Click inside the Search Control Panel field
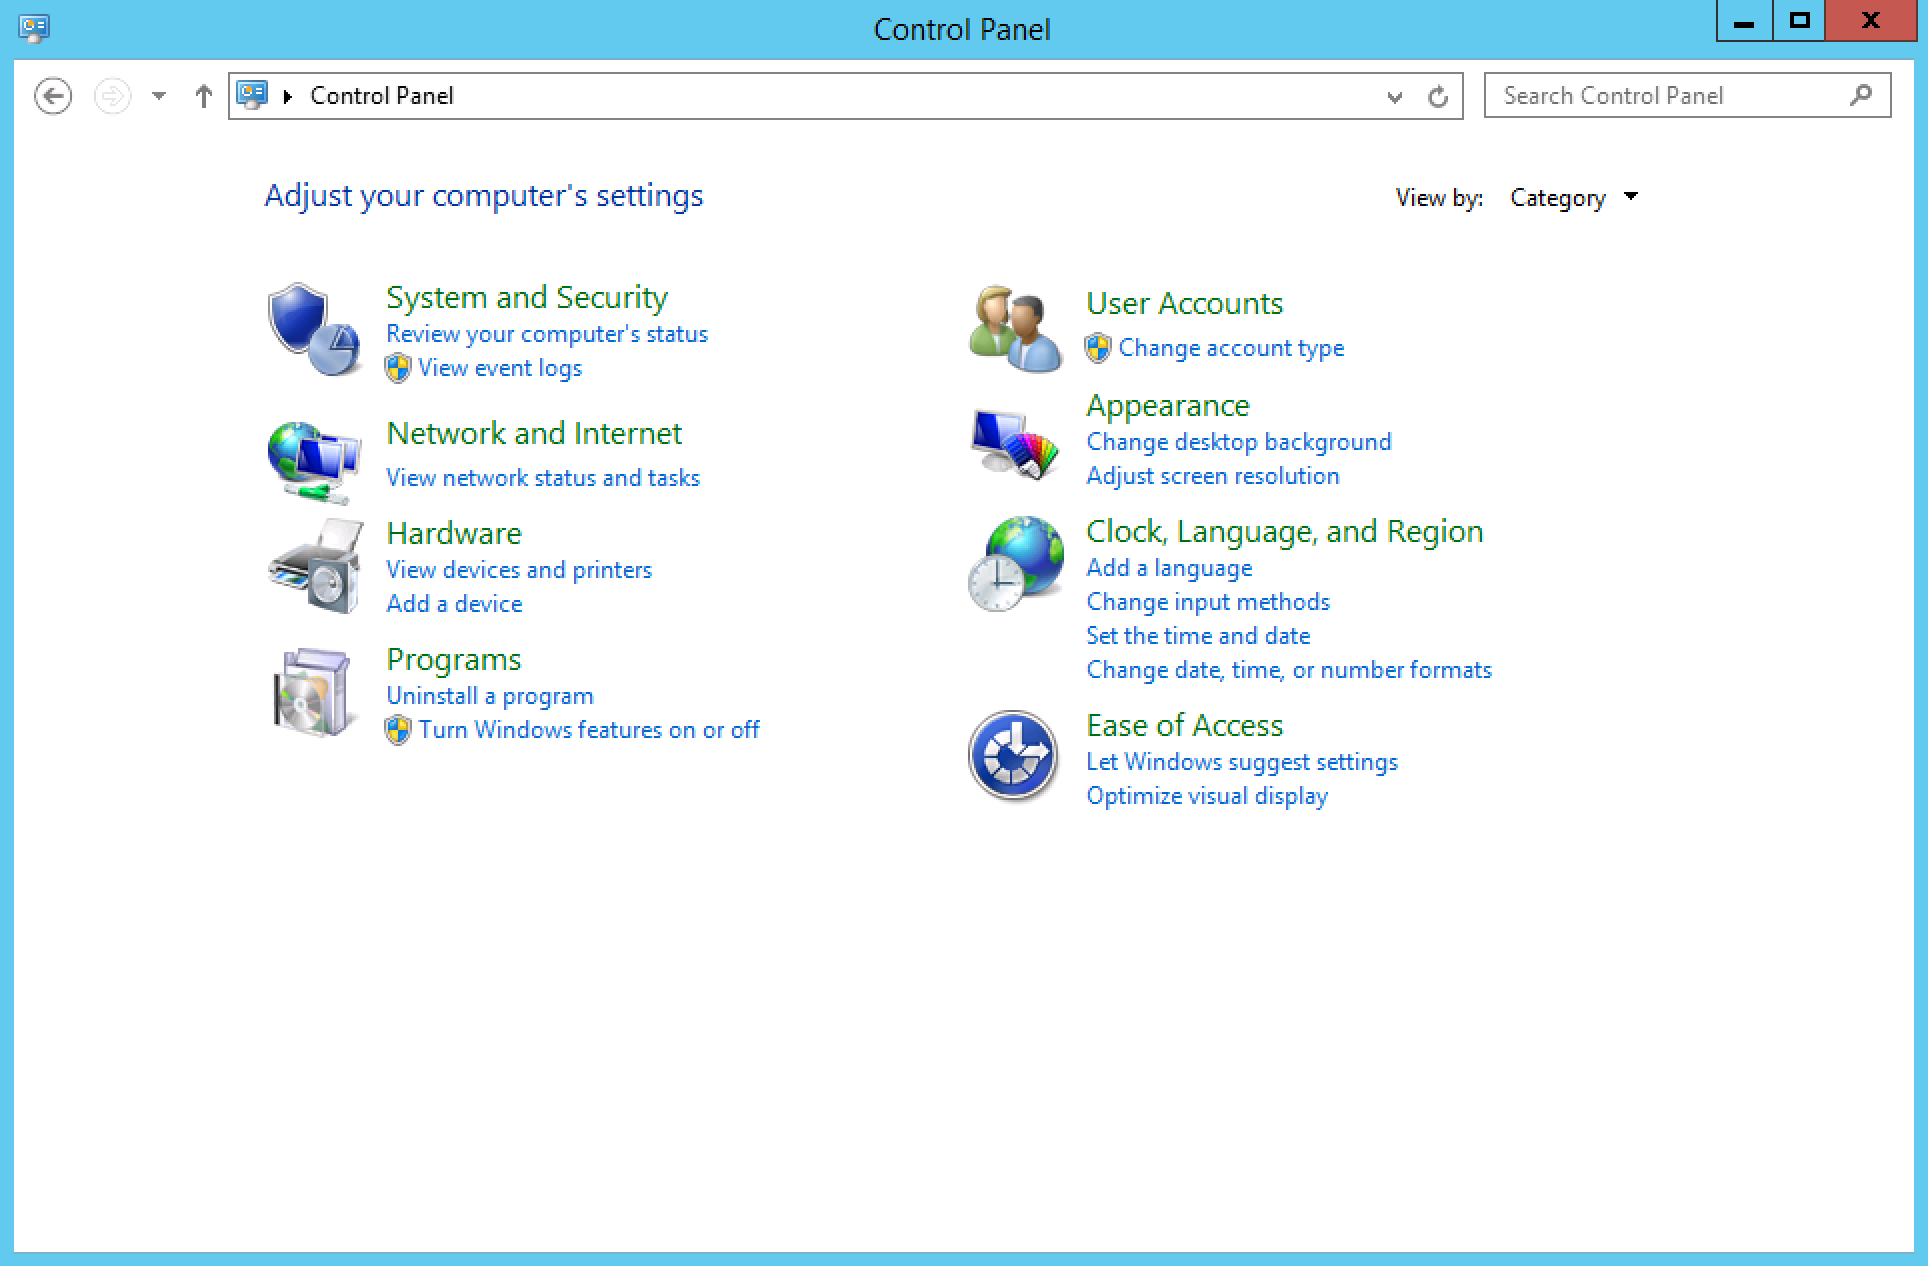This screenshot has width=1928, height=1266. coord(1660,95)
